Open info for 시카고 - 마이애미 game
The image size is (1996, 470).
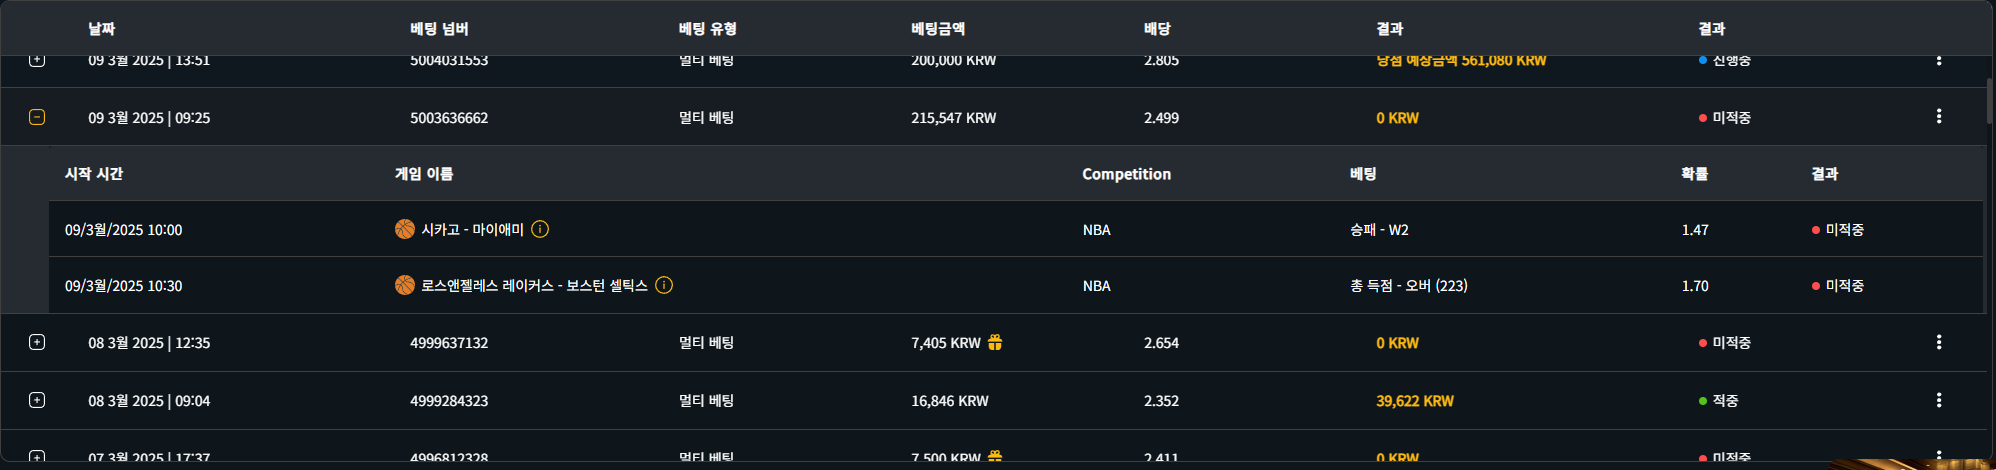click(x=540, y=229)
